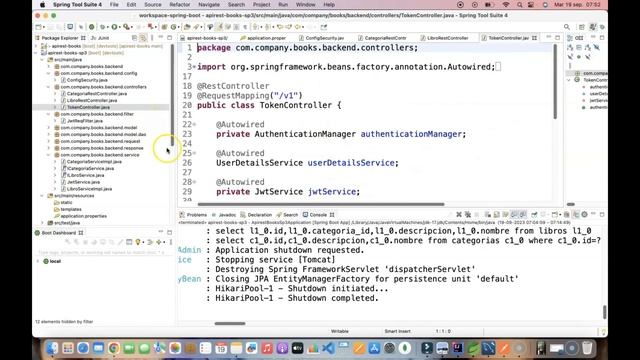Open Music app from the Dock
Image resolution: width=640 pixels, height=360 pixels.
point(267,348)
